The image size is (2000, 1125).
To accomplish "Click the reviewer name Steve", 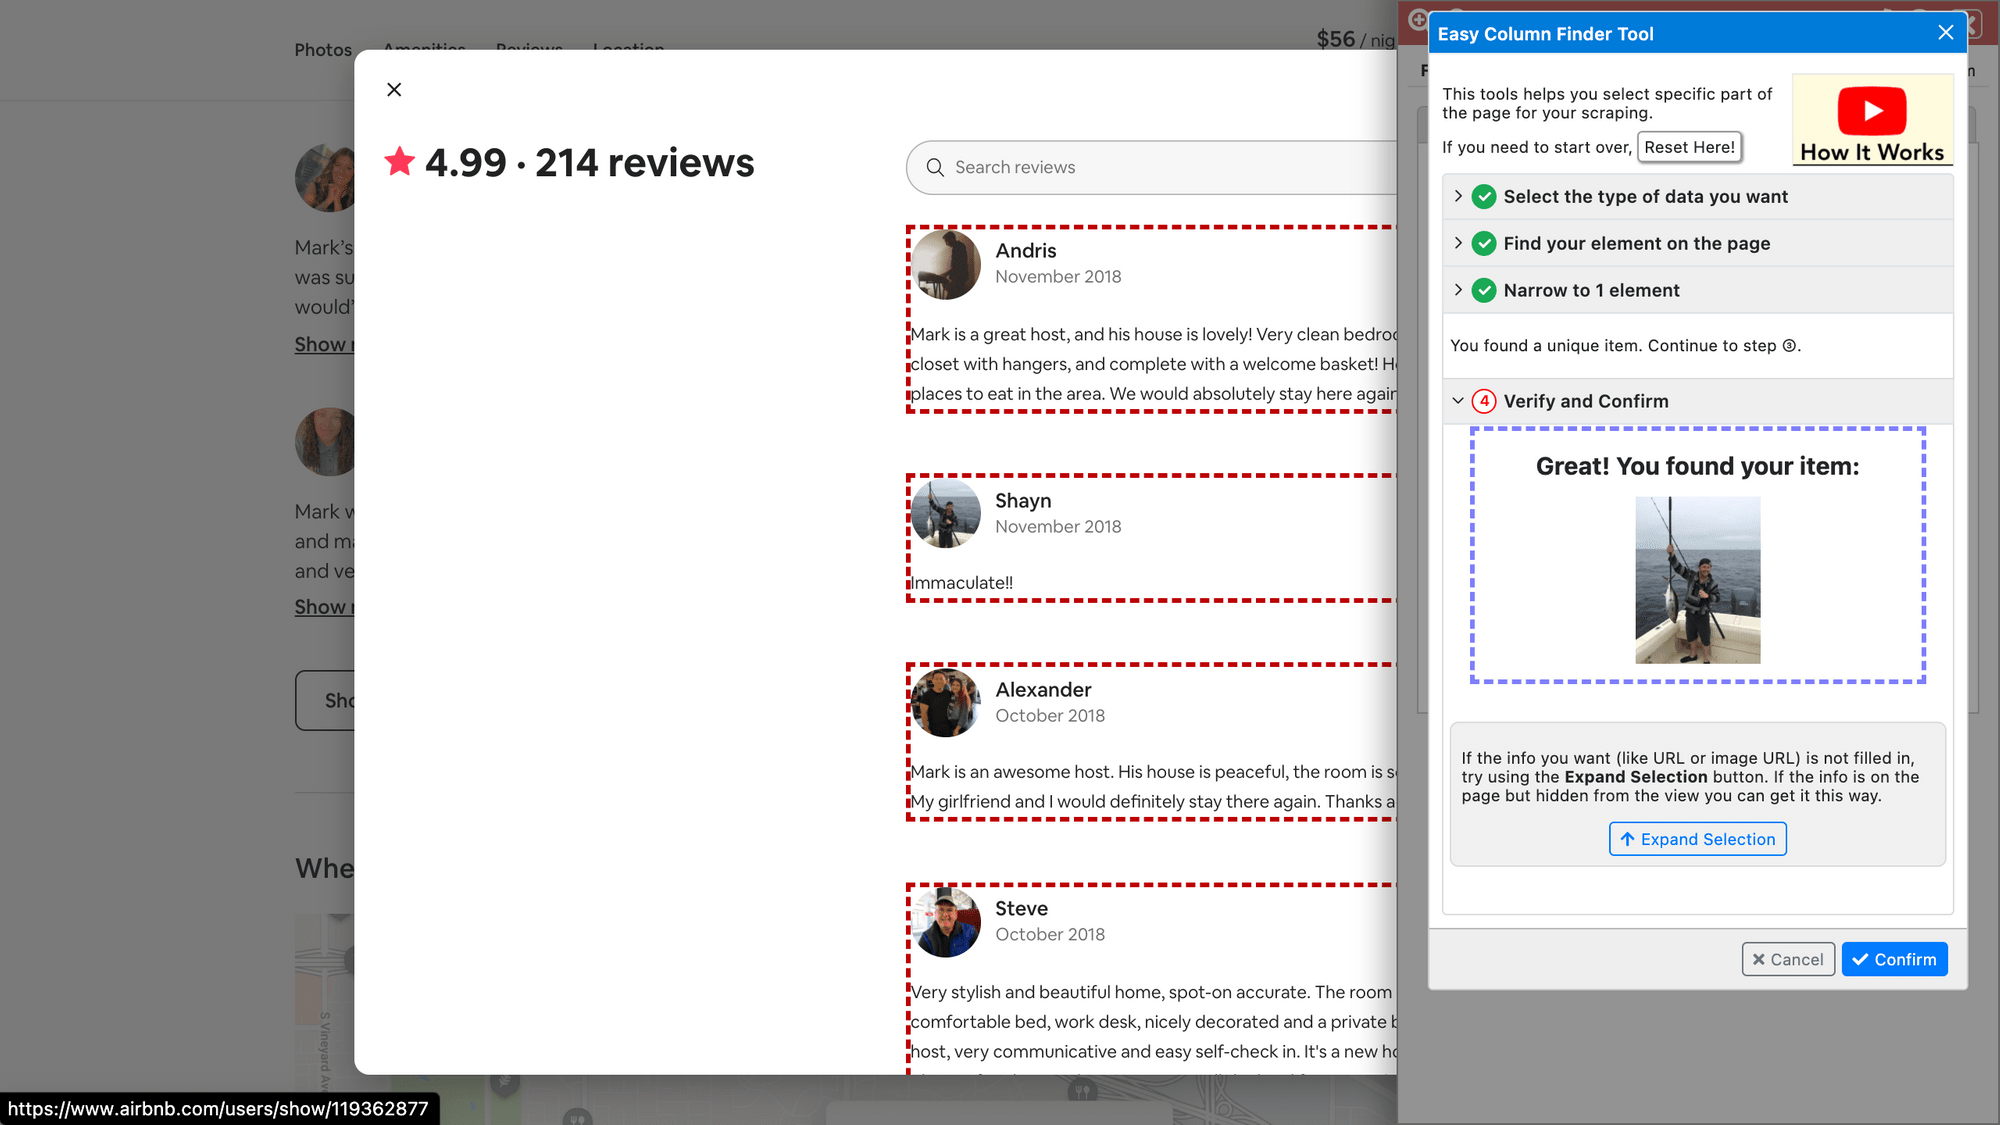I will click(x=1022, y=909).
